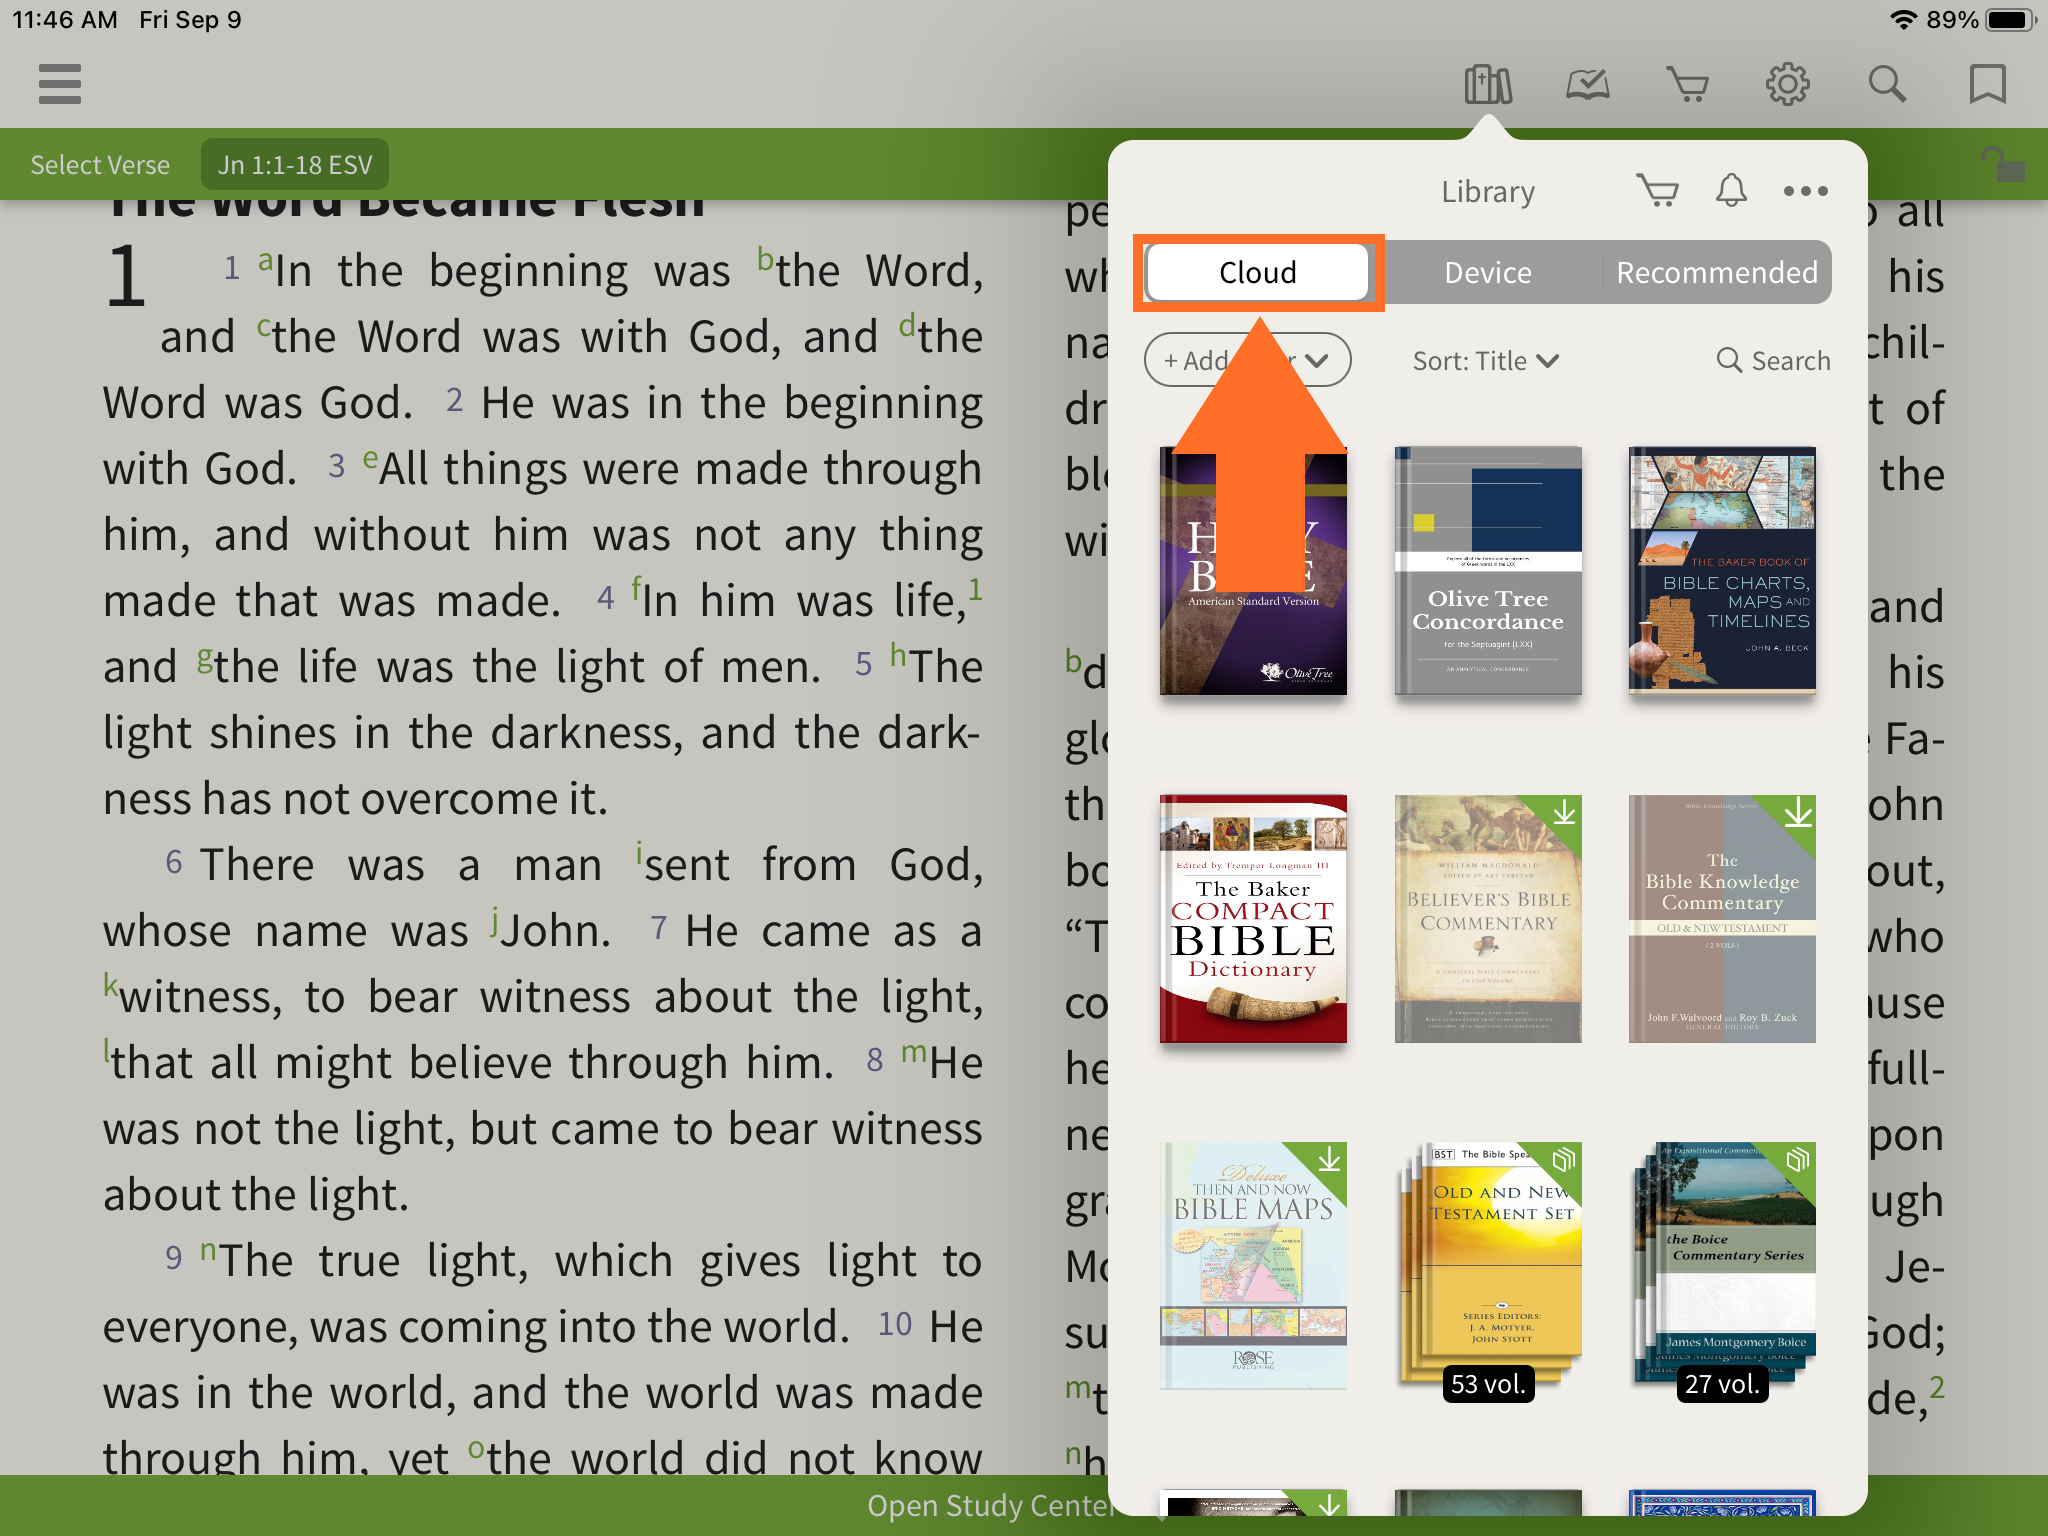The image size is (2048, 1536).
Task: Open the settings gear icon
Action: pos(1788,84)
